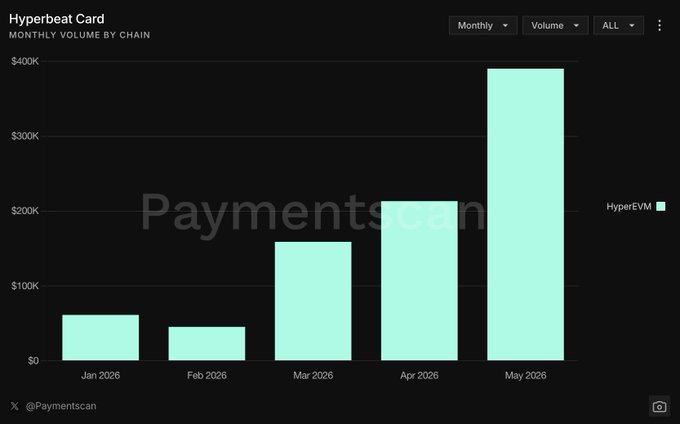Viewport: 680px width, 424px height.
Task: Click the Feb 2026 axis label
Action: click(207, 375)
